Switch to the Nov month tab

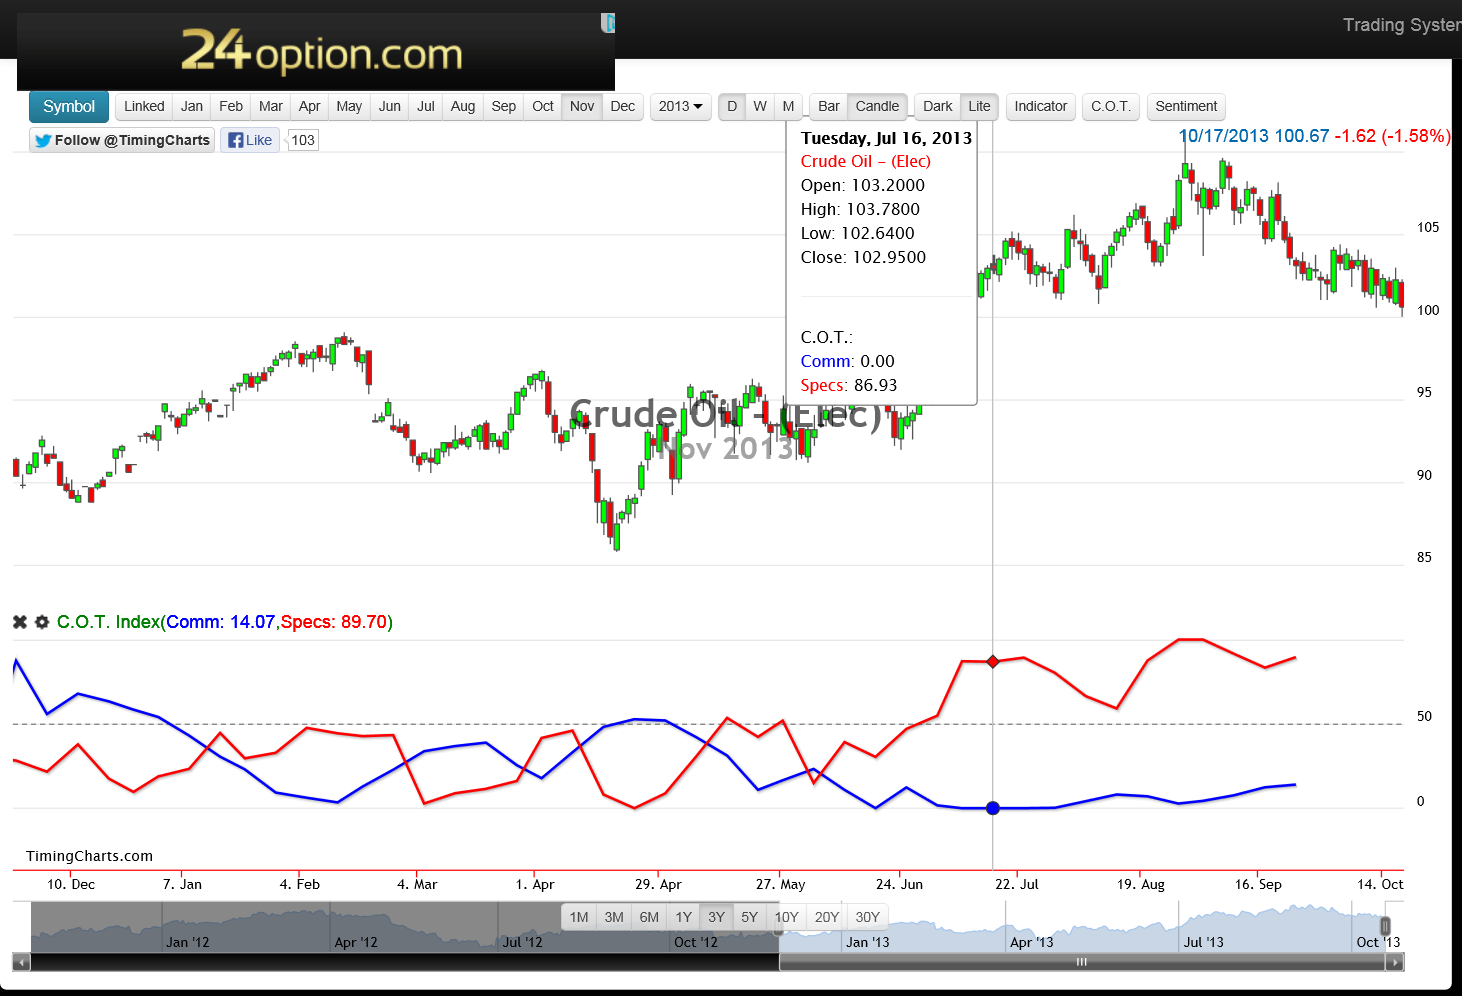581,106
